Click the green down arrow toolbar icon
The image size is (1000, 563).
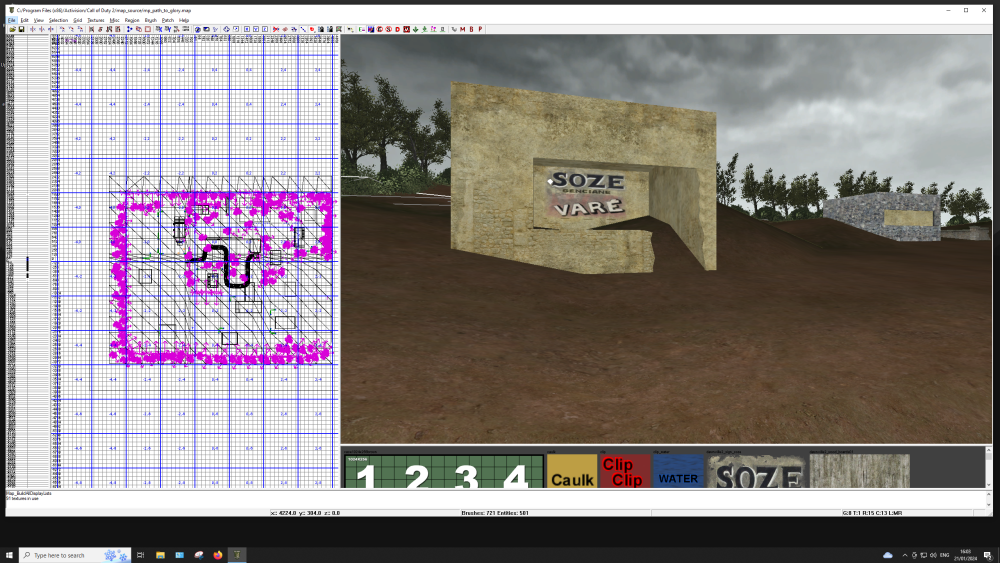416,29
